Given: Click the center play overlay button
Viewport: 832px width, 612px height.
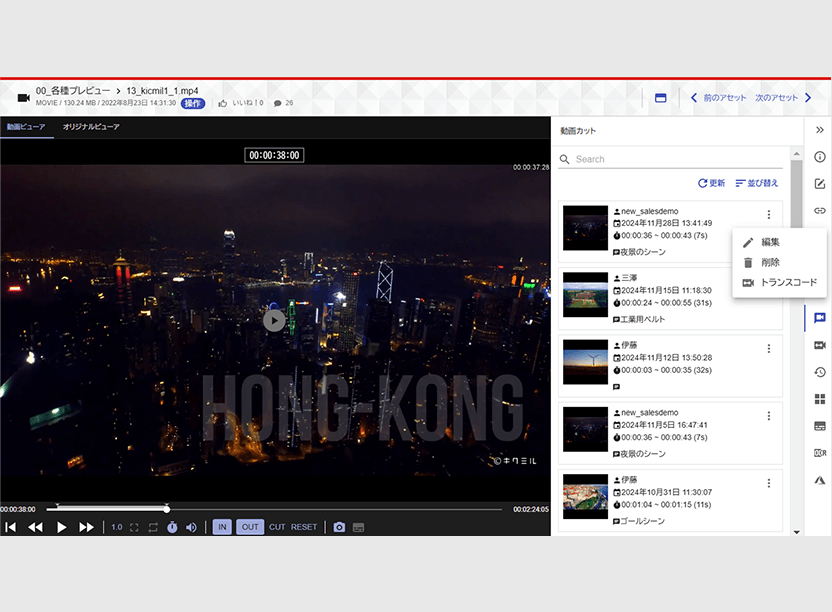Looking at the screenshot, I should [x=274, y=321].
